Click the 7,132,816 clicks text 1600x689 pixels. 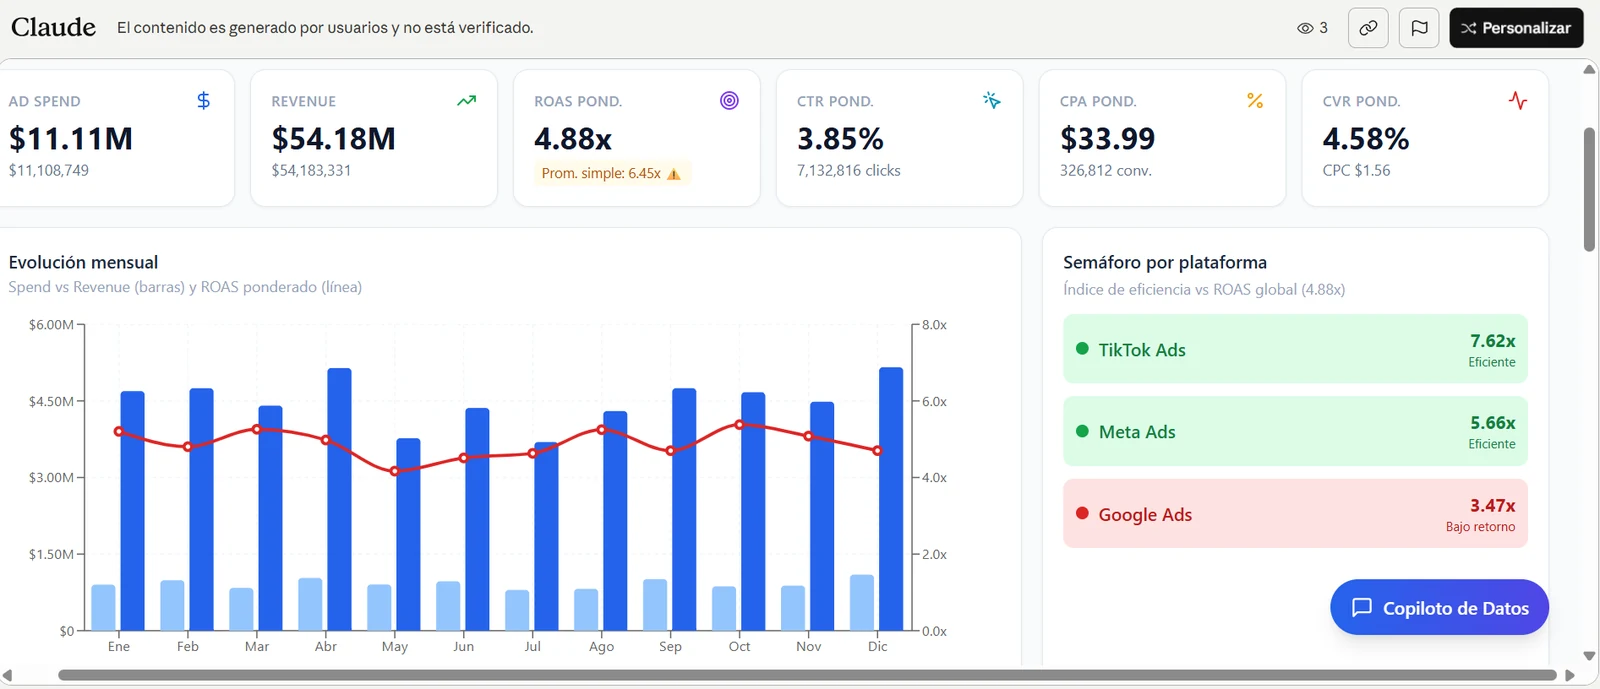(x=849, y=171)
